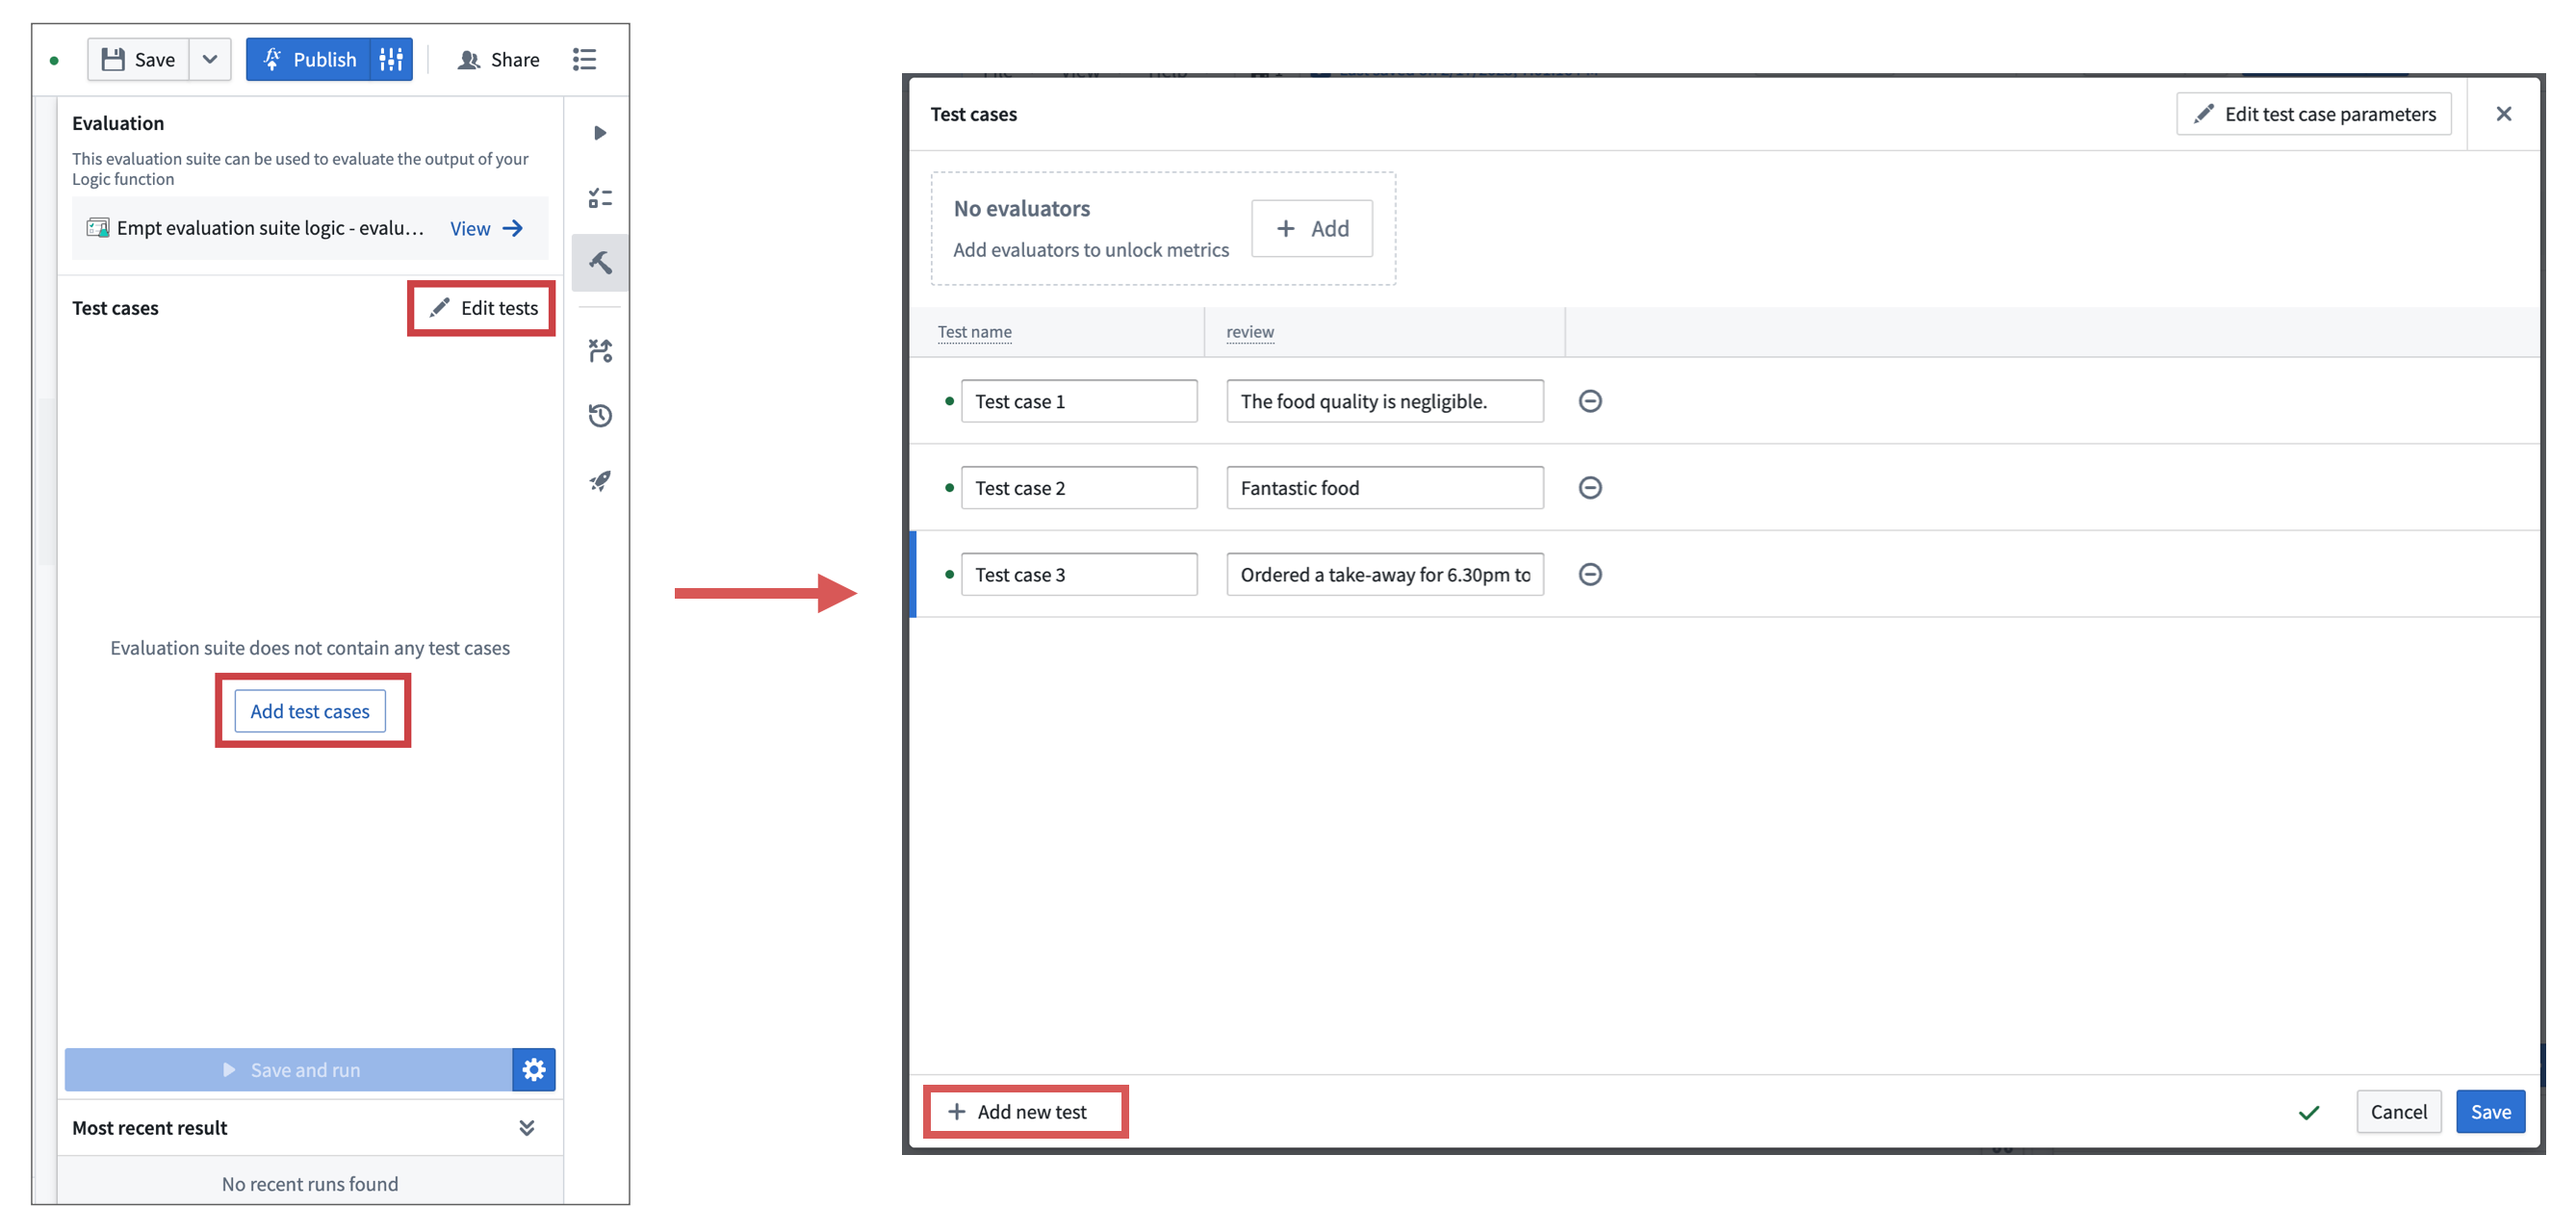Click Add new test in the dialog
Screen dimensions: 2576x1232
click(1025, 1111)
